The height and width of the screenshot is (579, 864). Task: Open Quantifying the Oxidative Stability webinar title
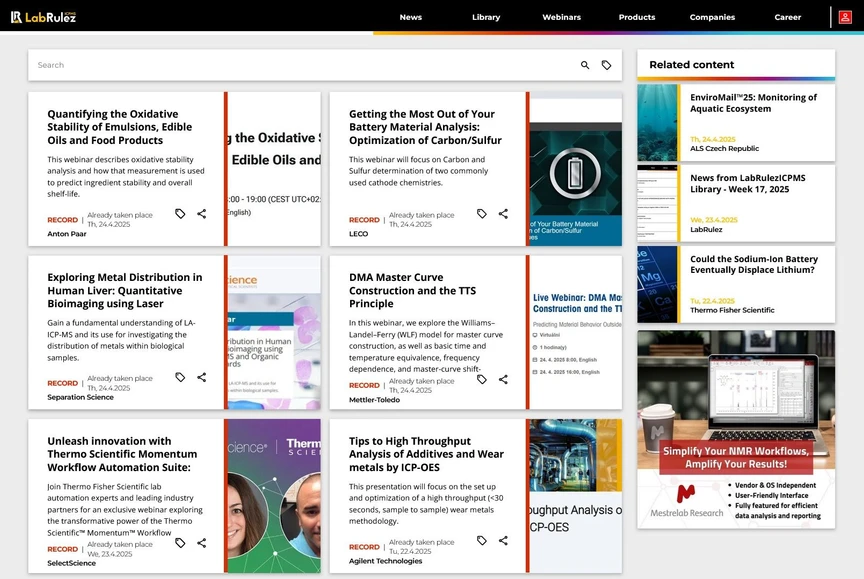coord(120,127)
